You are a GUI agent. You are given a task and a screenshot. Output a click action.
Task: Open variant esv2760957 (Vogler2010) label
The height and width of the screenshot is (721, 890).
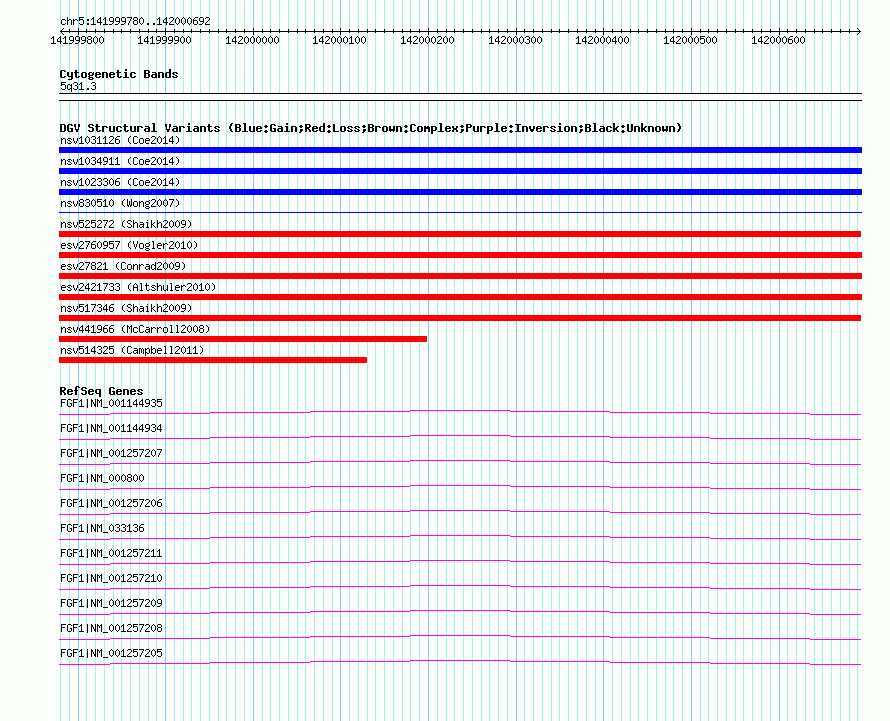(x=129, y=245)
